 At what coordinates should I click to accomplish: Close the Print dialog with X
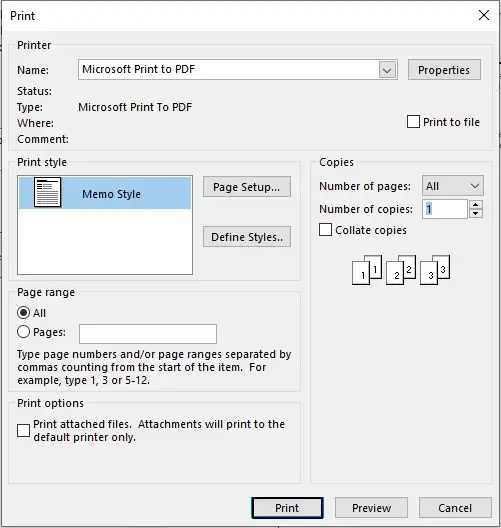click(484, 15)
